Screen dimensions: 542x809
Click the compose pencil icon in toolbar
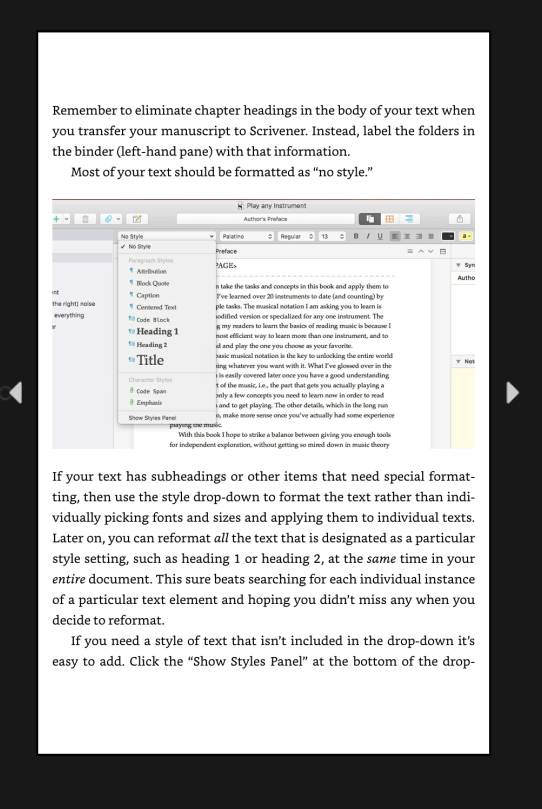[137, 219]
